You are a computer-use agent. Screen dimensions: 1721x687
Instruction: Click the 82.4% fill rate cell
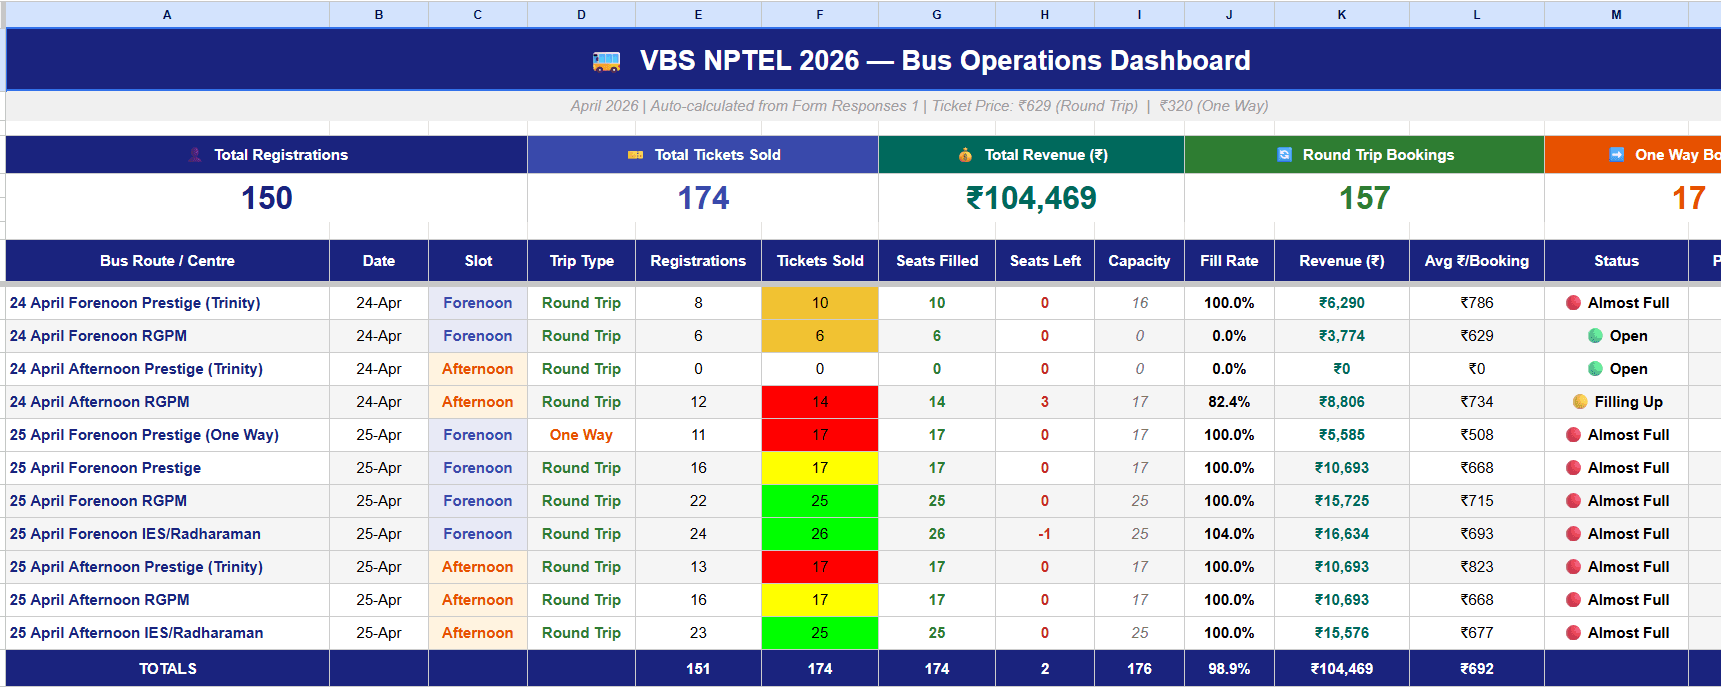[1229, 402]
